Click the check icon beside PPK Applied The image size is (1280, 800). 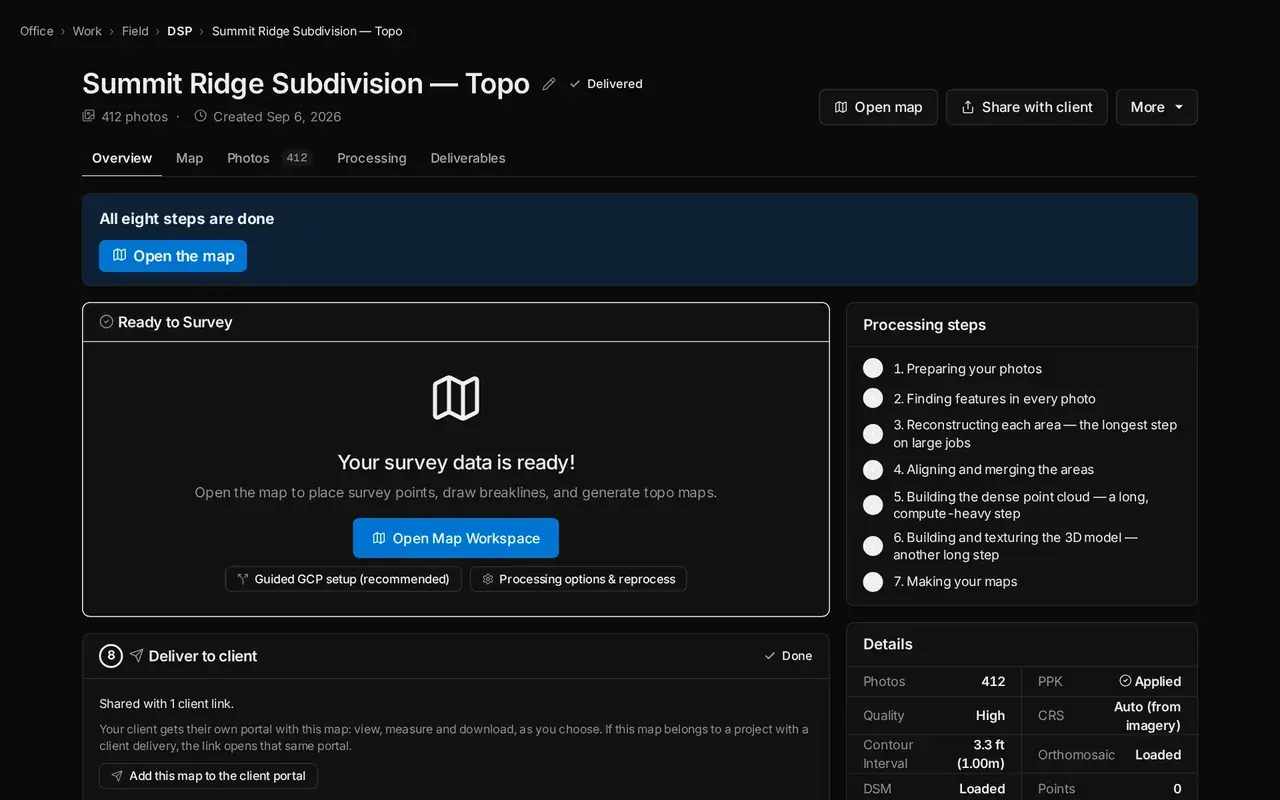tap(1125, 681)
